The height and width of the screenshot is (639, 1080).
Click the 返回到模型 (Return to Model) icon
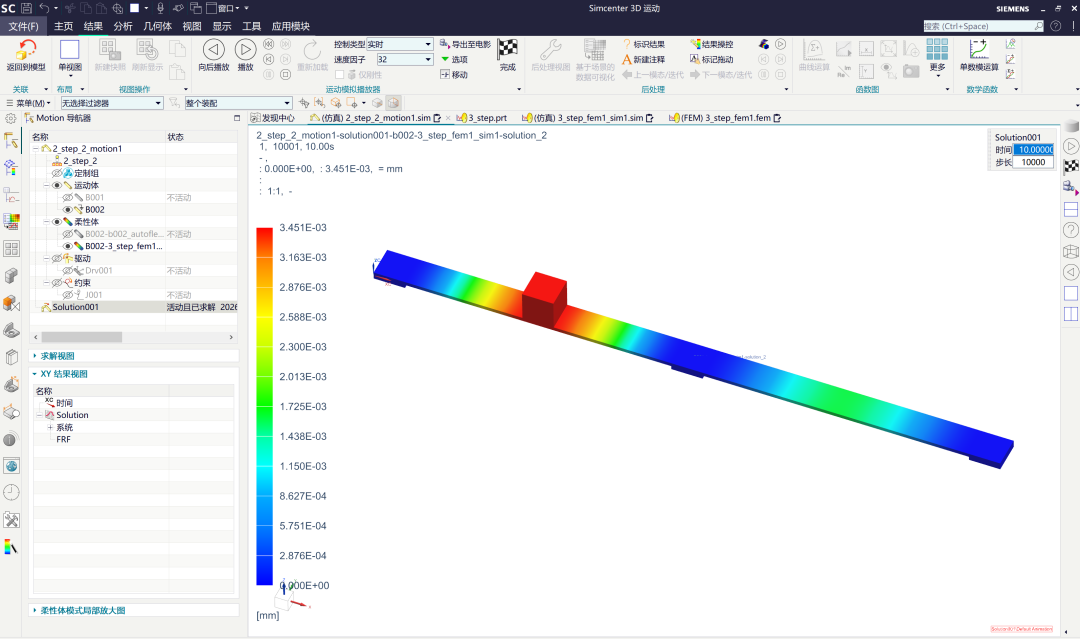(x=26, y=50)
